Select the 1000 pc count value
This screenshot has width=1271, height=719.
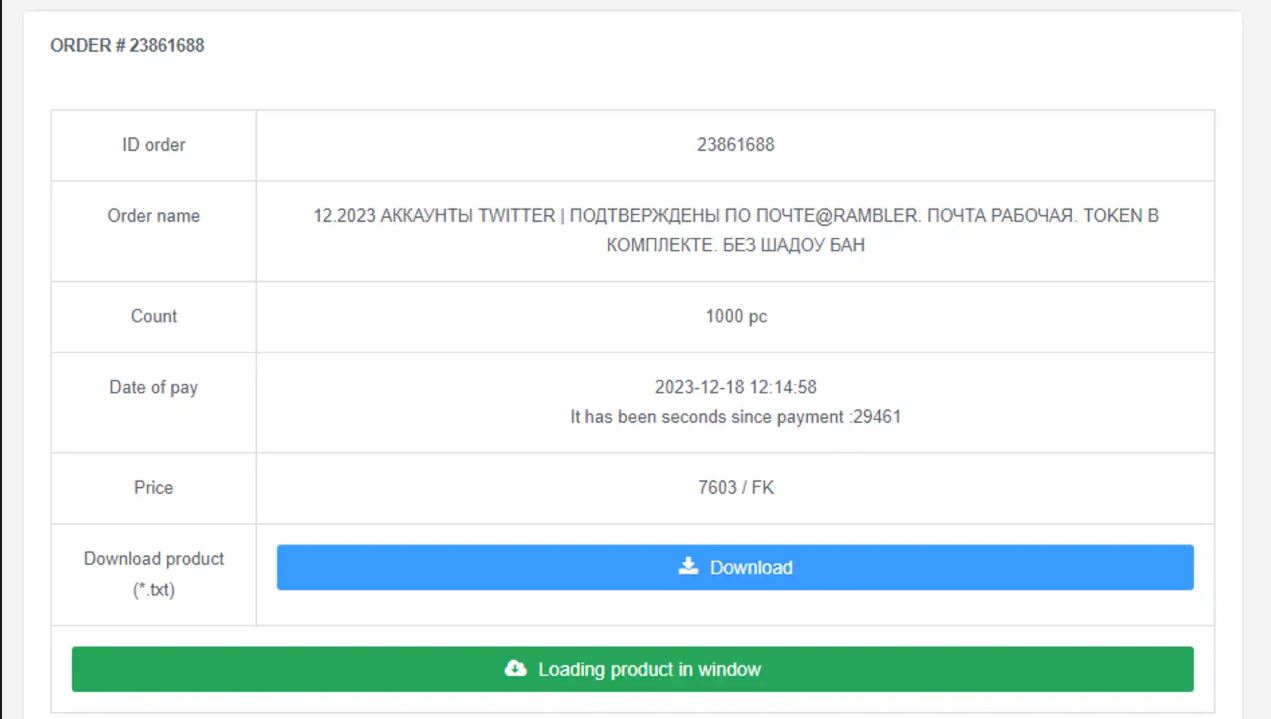[x=736, y=316]
